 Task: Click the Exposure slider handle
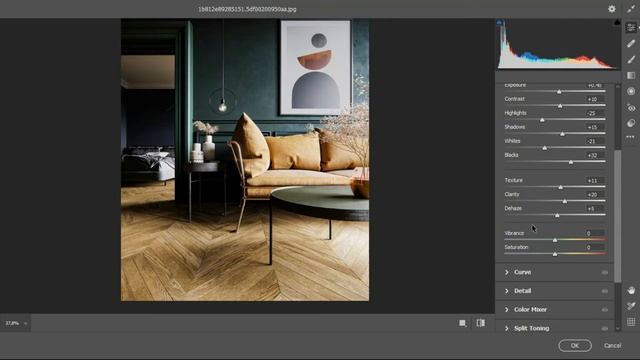click(559, 92)
